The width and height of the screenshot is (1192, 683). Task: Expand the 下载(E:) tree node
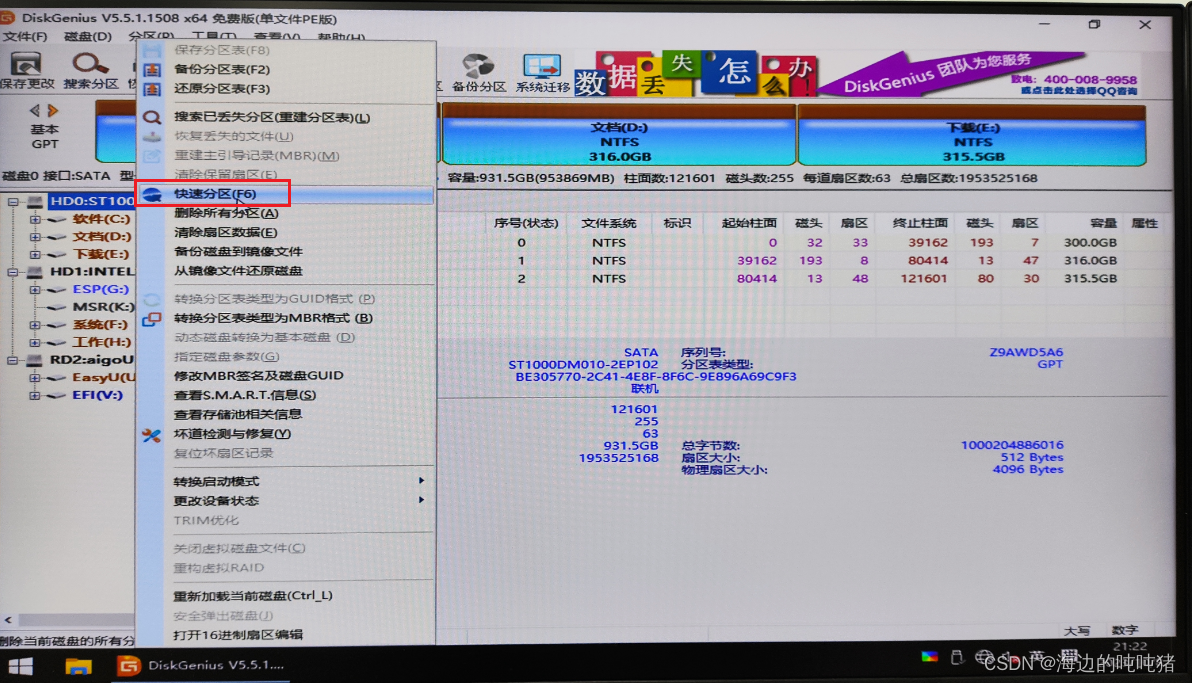[35, 254]
